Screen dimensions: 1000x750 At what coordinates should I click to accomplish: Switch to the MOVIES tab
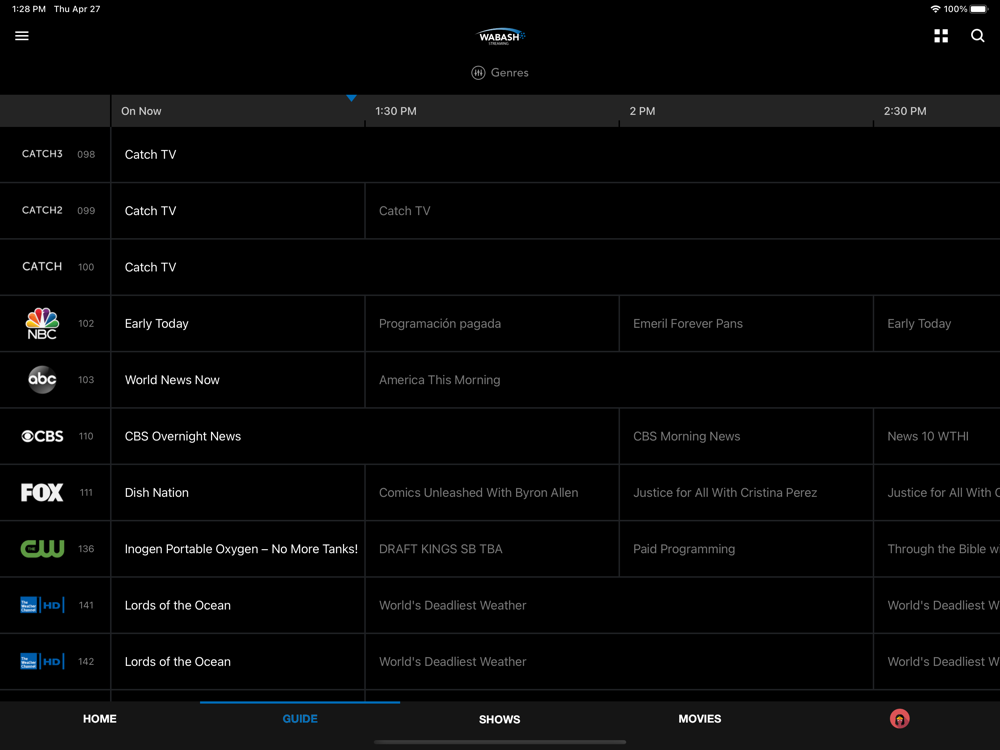coord(700,719)
